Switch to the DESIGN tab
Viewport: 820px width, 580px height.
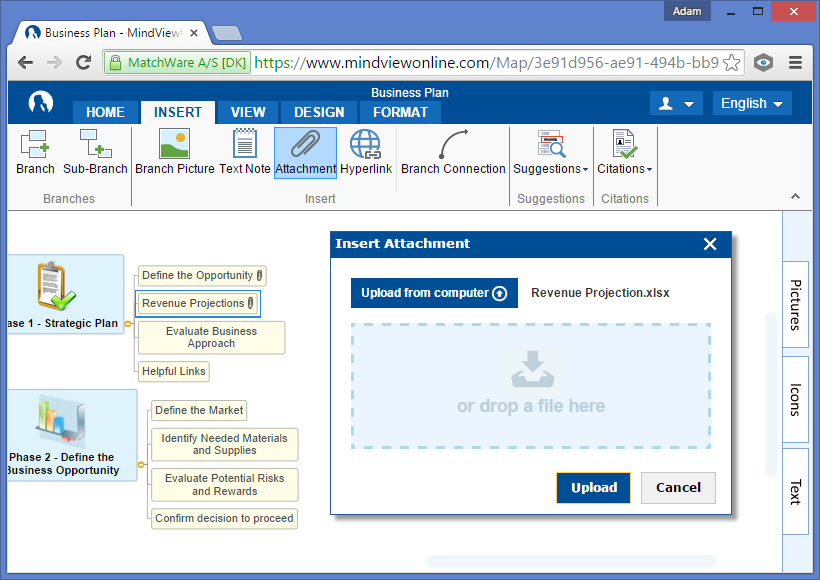pos(318,112)
